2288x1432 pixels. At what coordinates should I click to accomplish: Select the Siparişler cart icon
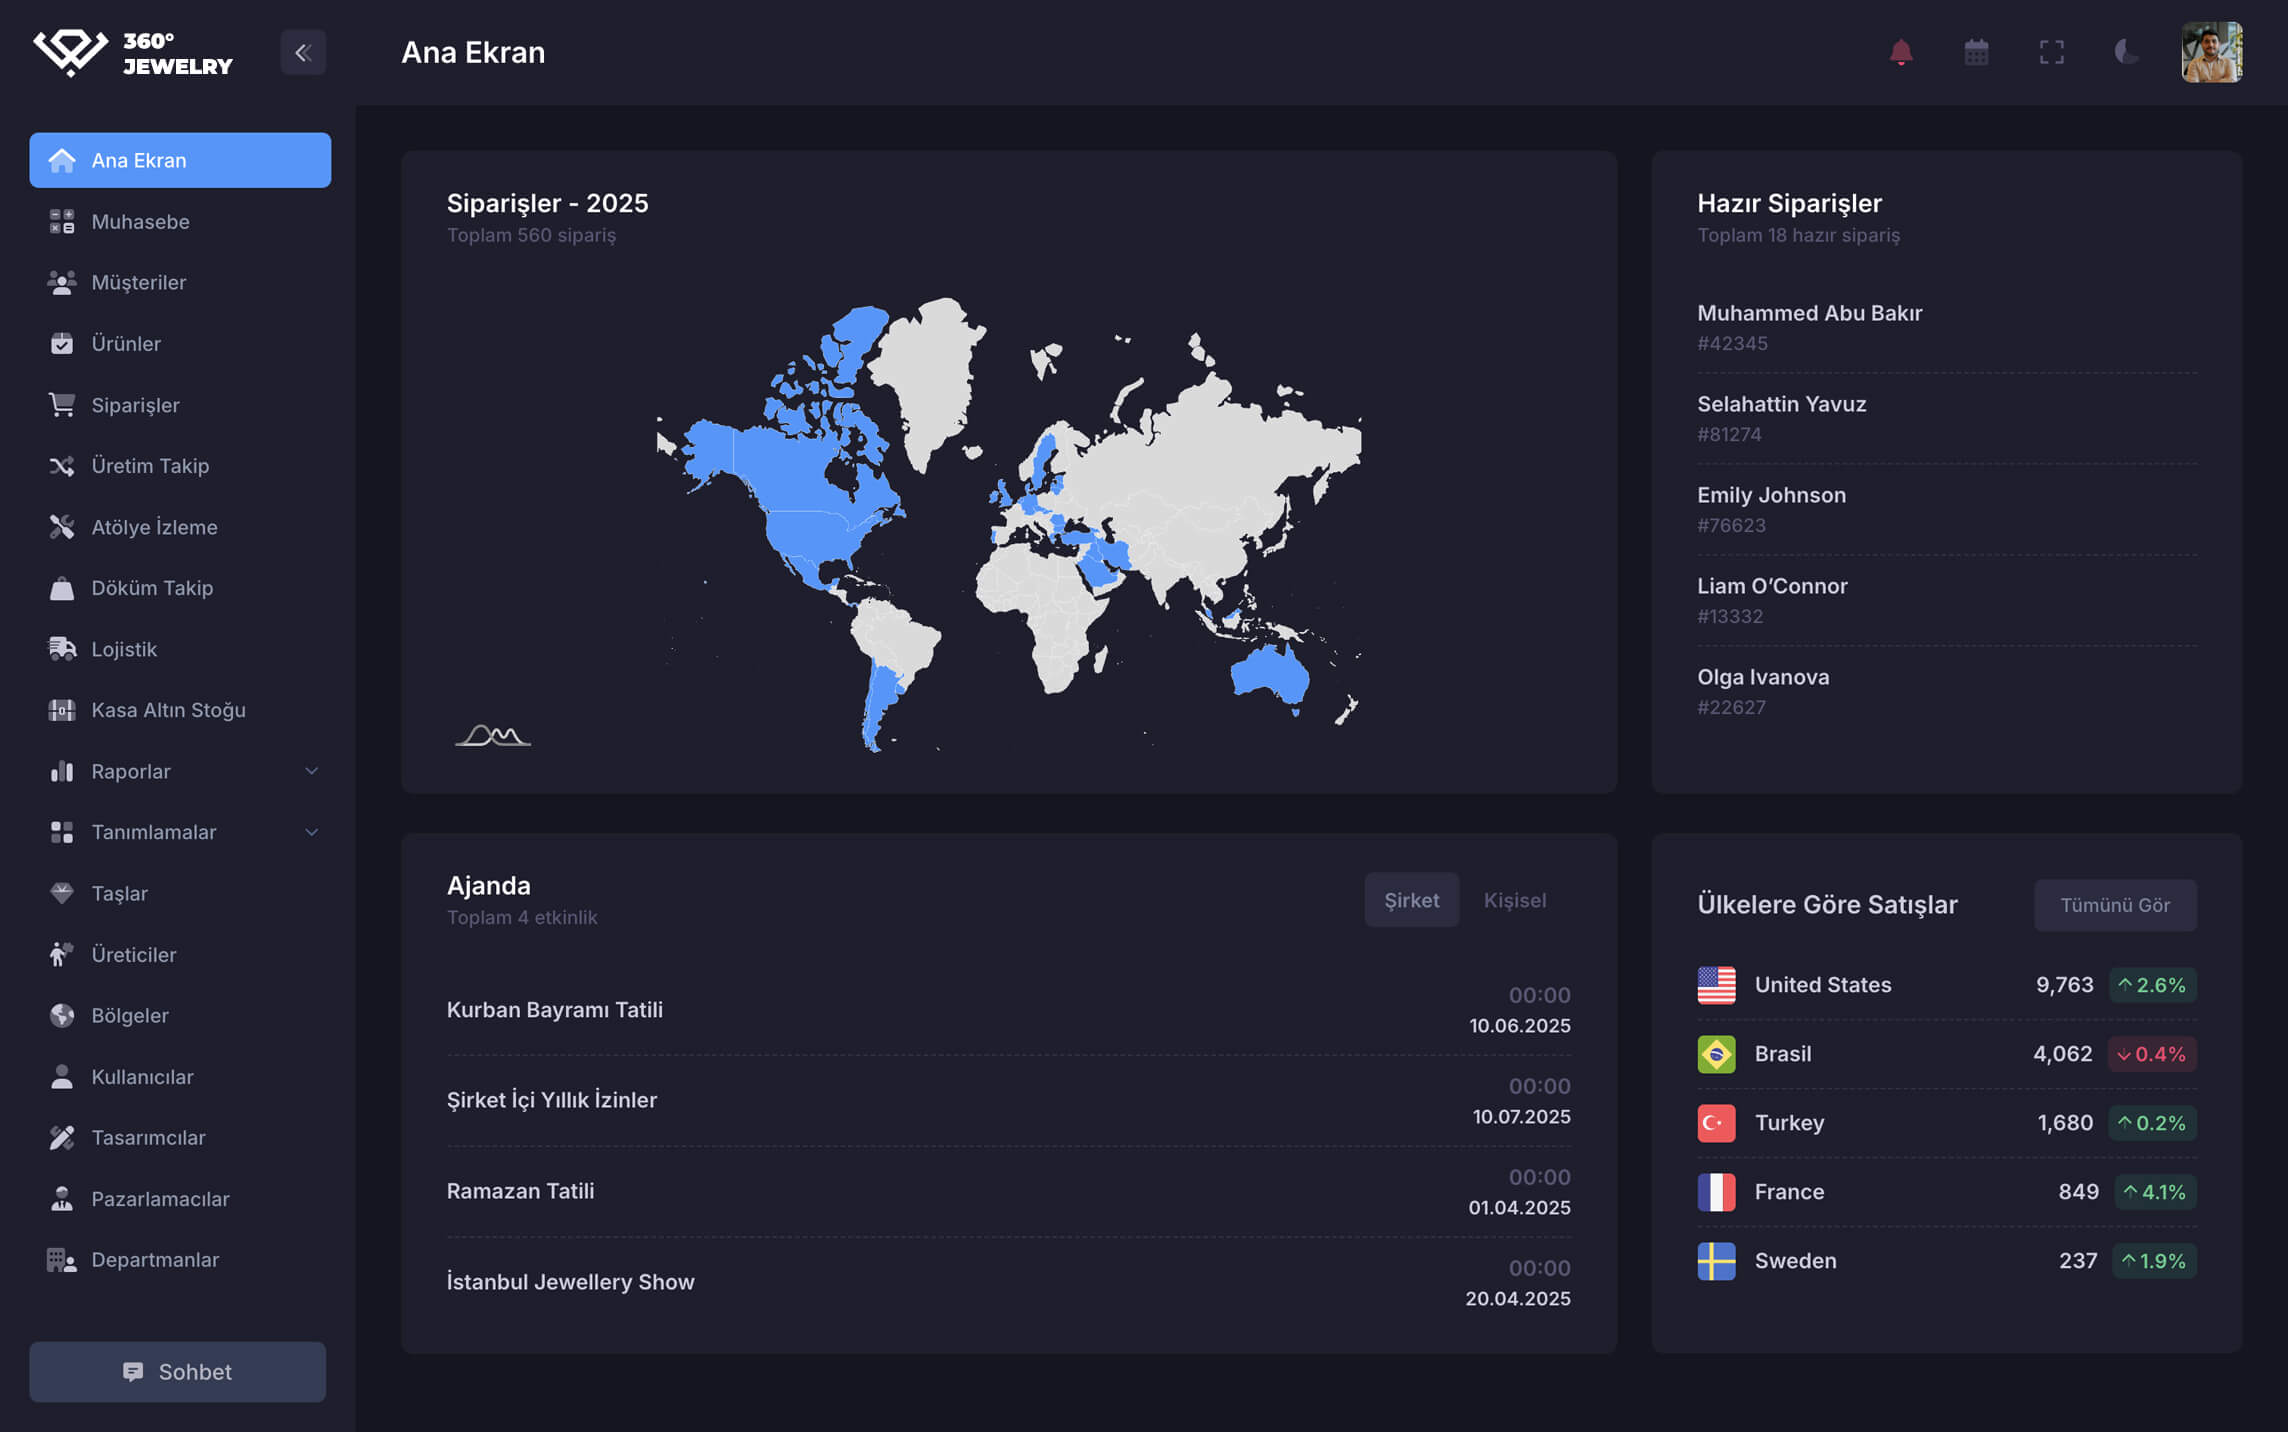(62, 405)
